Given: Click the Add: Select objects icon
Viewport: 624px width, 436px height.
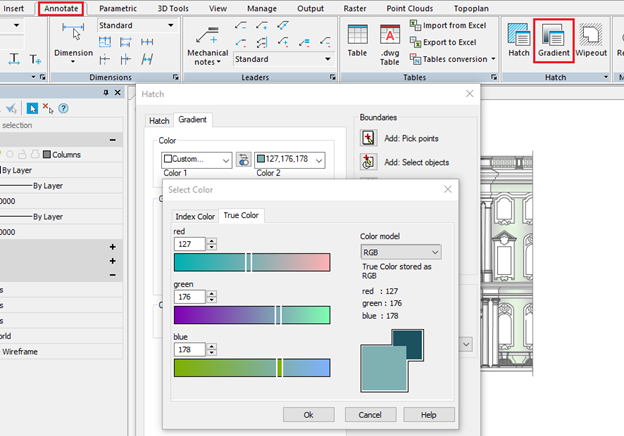Looking at the screenshot, I should [x=368, y=162].
